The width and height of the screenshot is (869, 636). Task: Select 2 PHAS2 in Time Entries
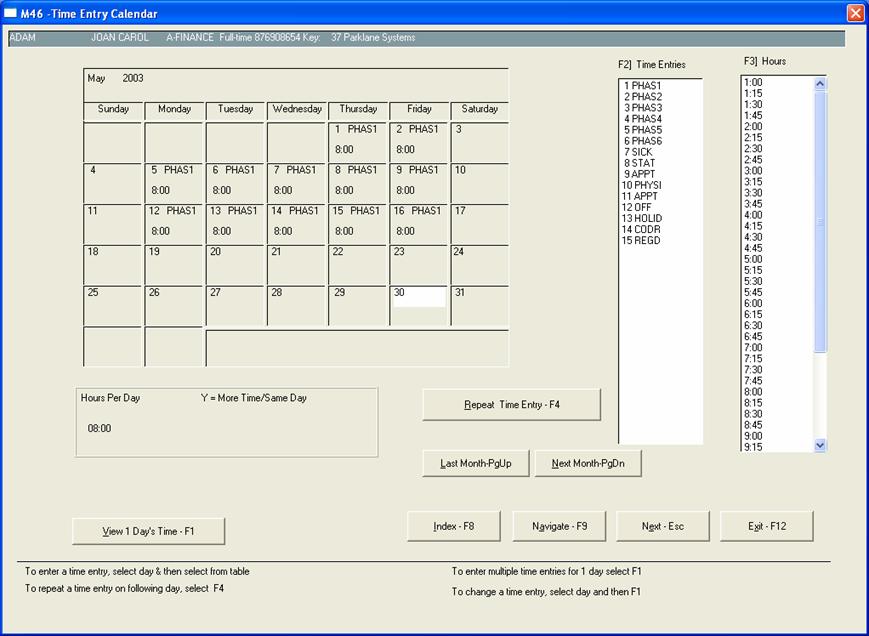tap(642, 97)
